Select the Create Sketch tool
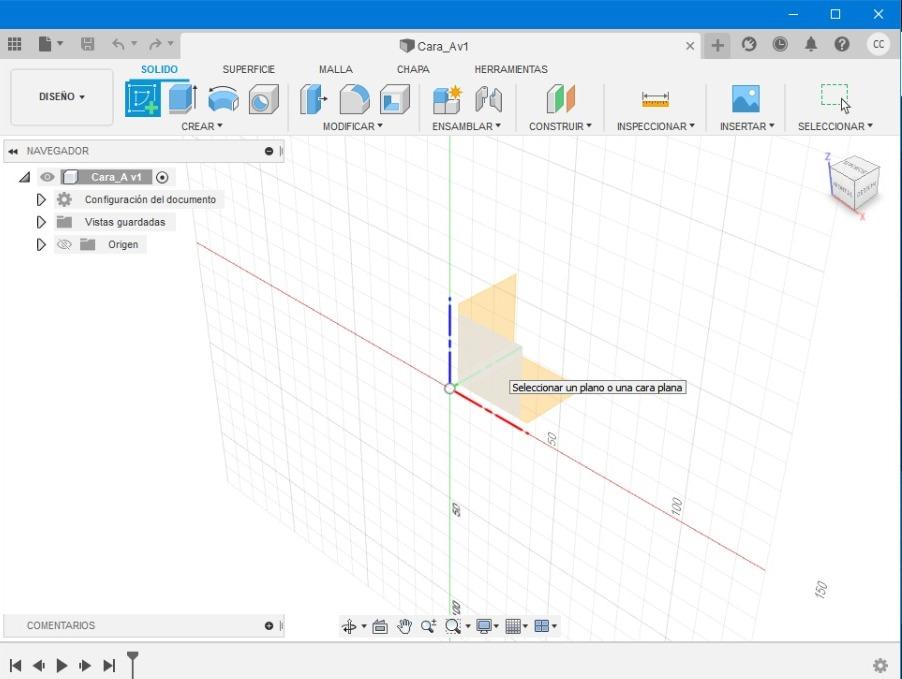The height and width of the screenshot is (679, 902). point(142,99)
